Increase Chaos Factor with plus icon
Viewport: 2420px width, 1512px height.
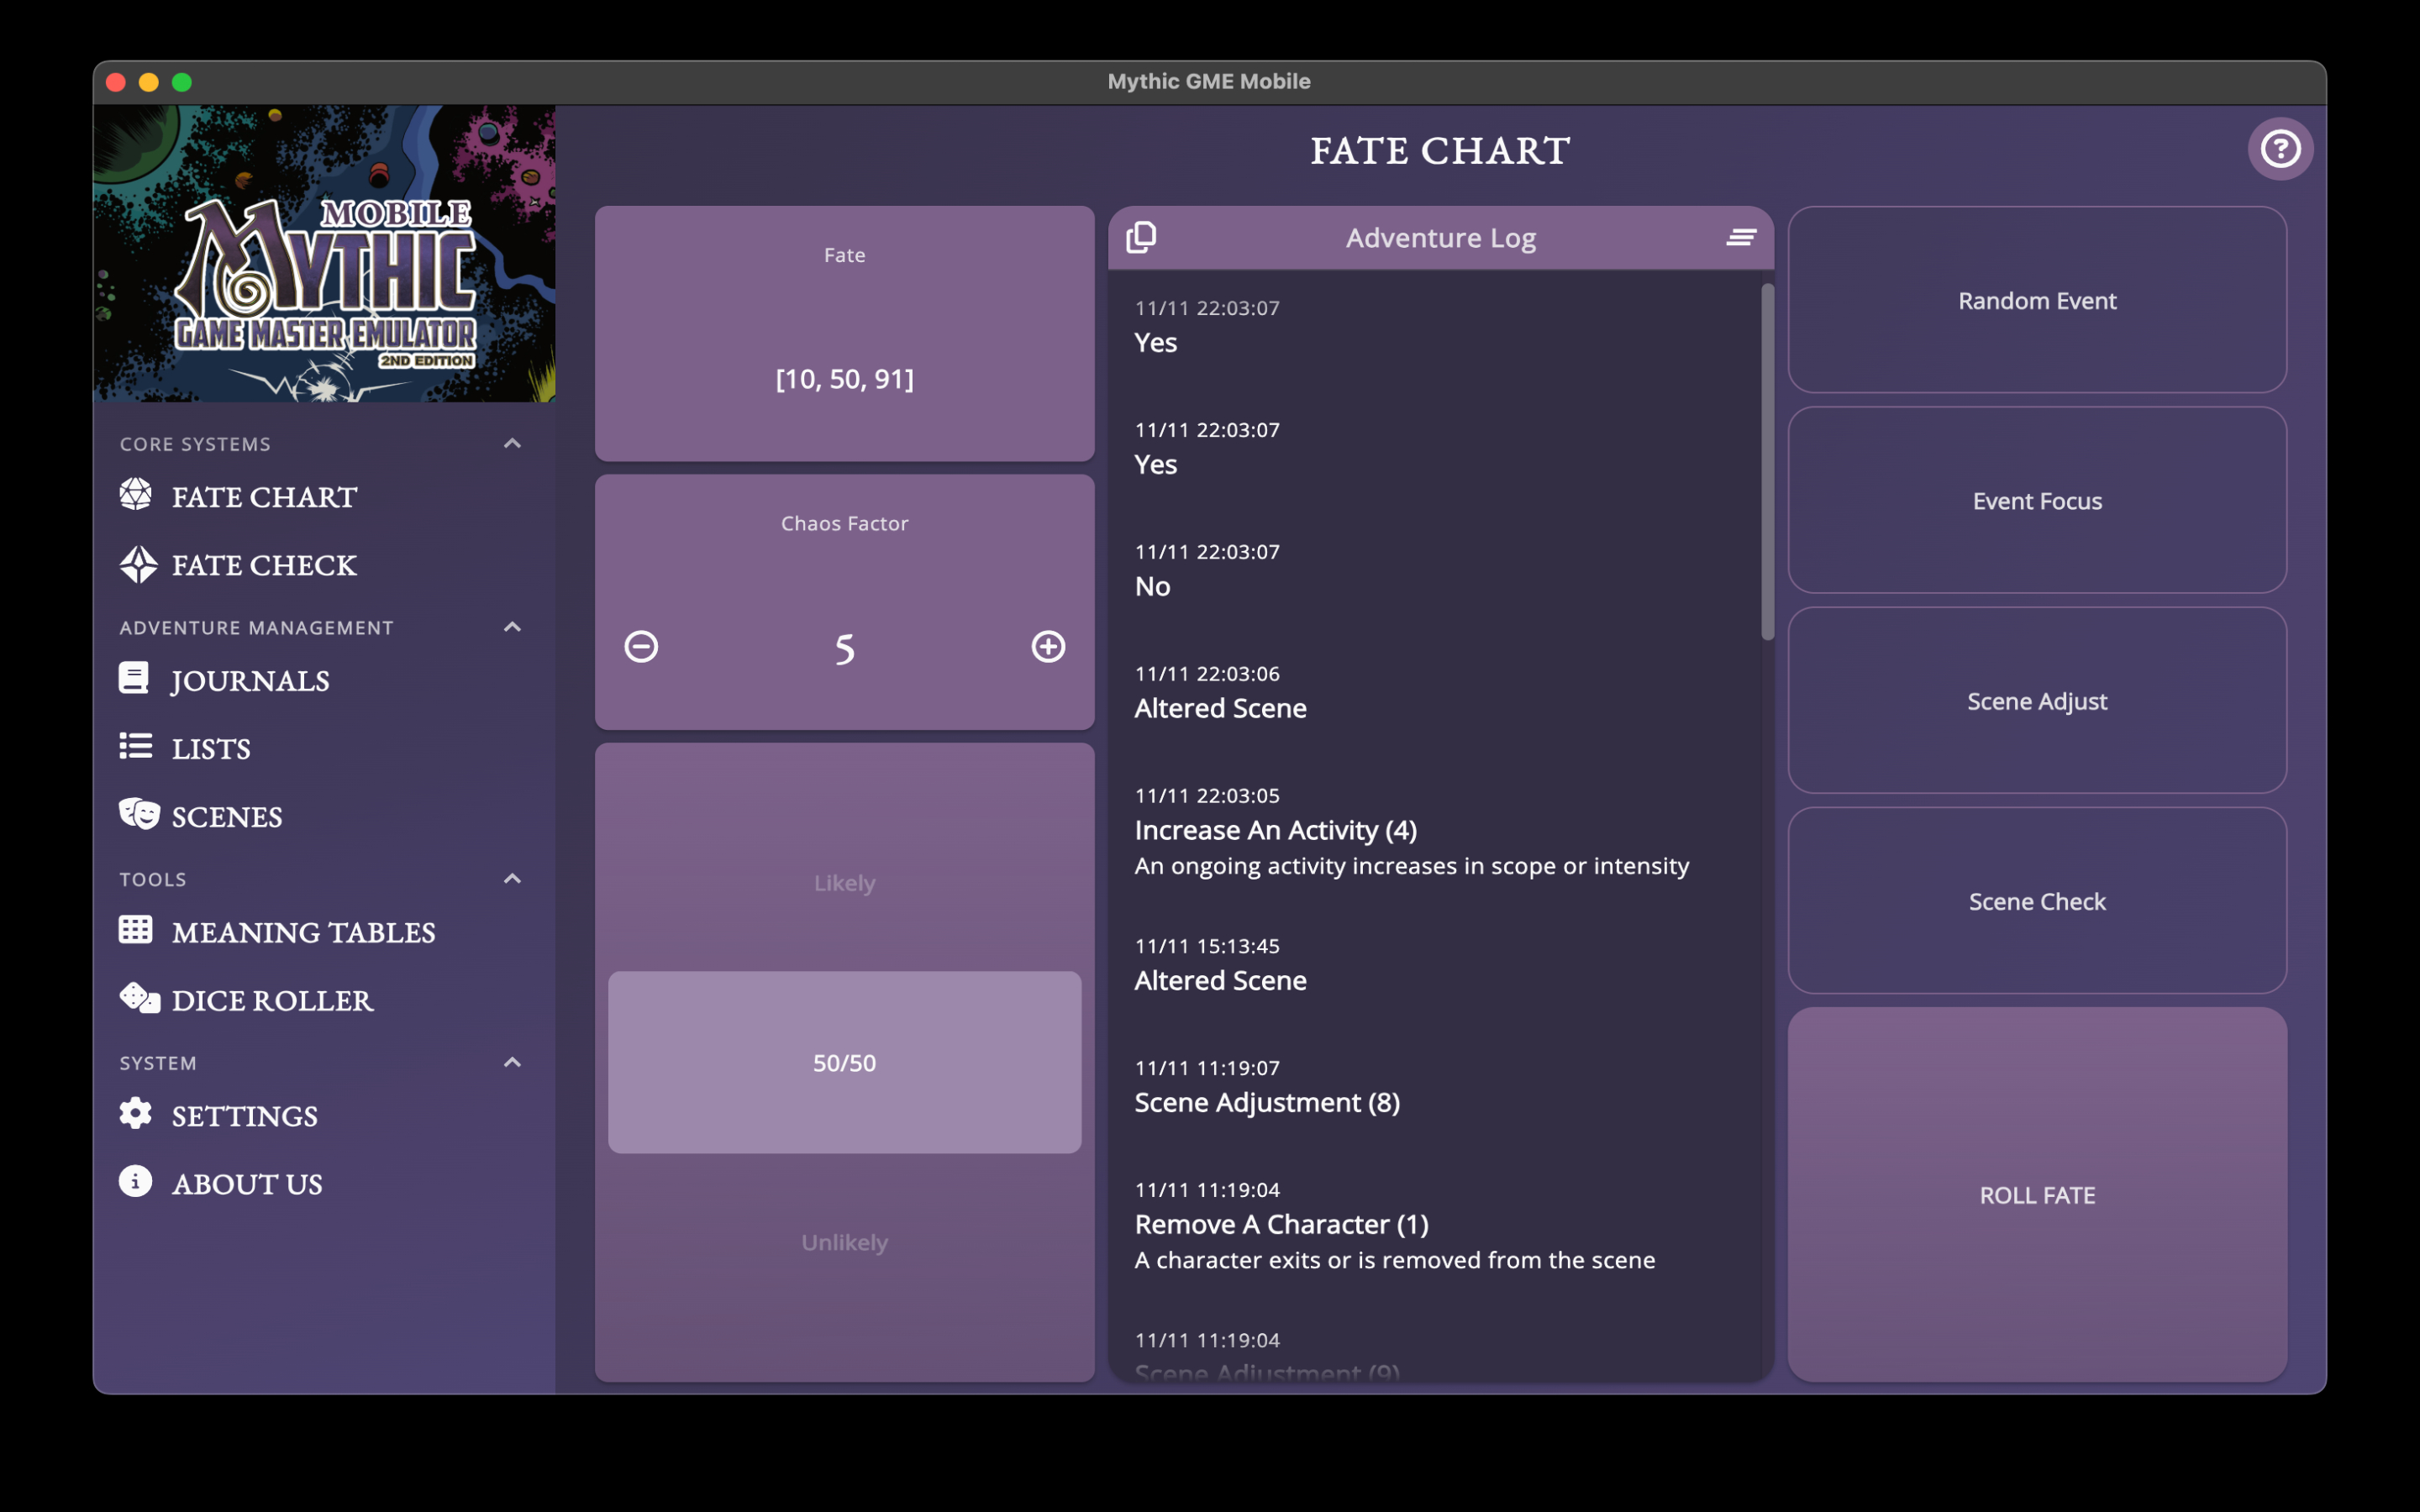(1047, 647)
